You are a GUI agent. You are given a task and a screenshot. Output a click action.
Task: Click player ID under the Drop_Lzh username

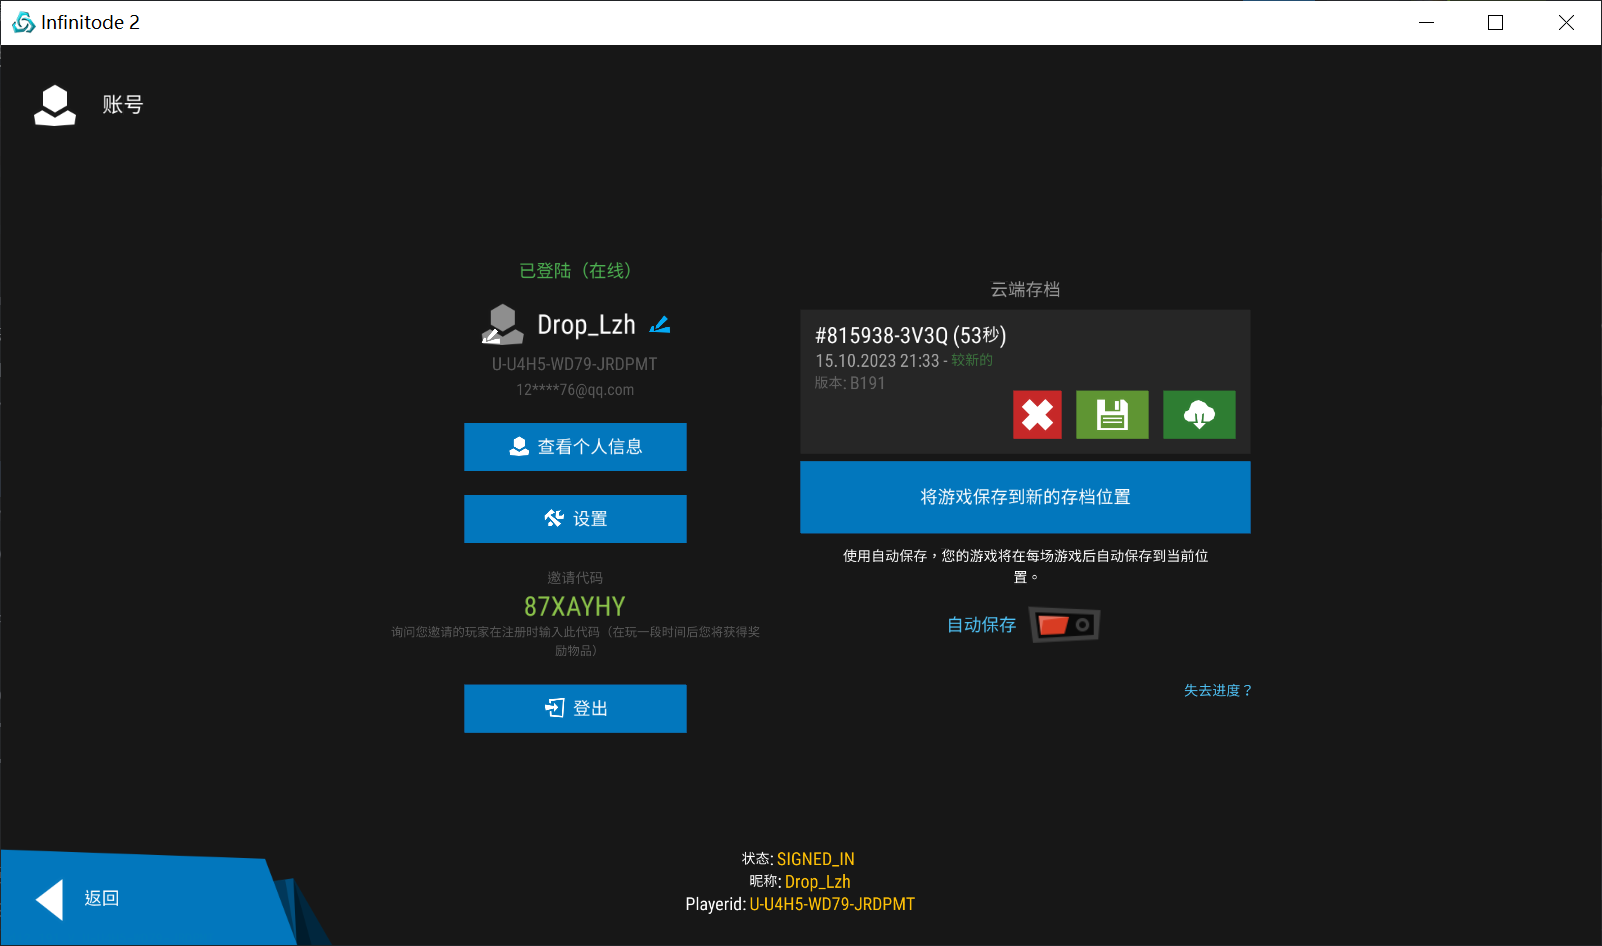(x=574, y=364)
